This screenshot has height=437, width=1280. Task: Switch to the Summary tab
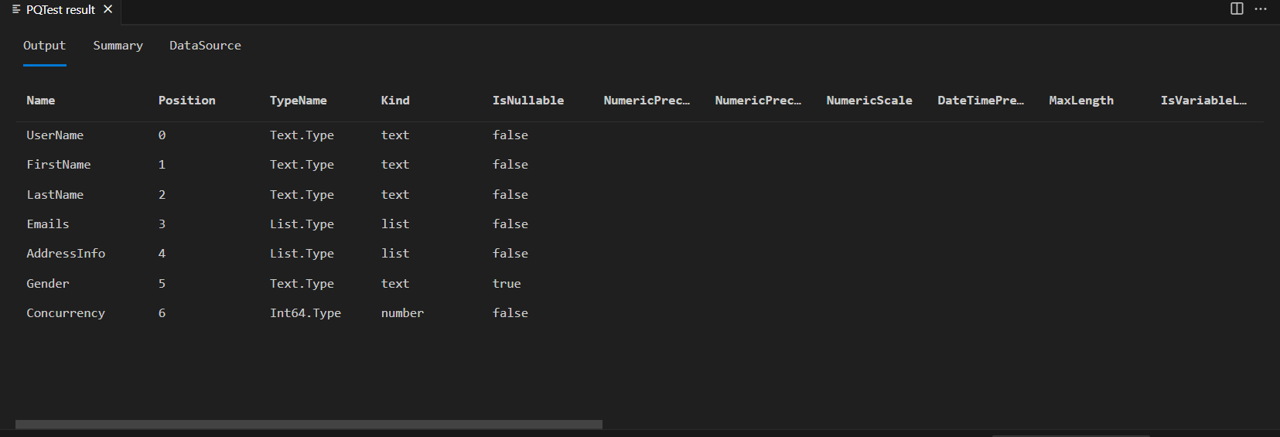(118, 45)
